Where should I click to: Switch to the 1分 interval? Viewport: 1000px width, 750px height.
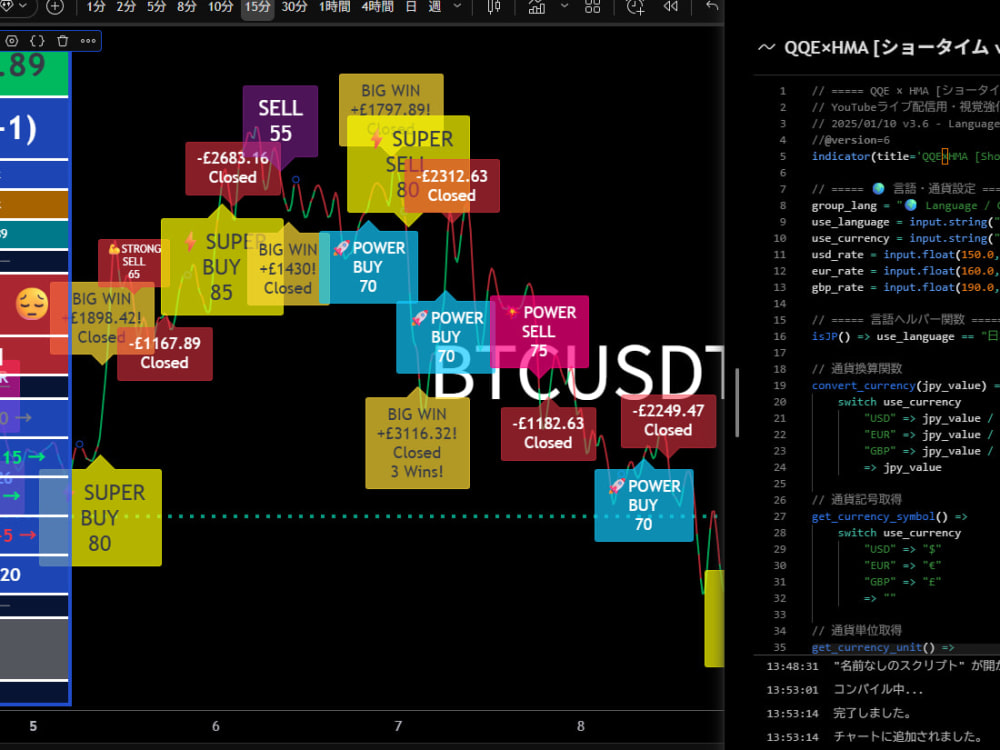click(96, 7)
